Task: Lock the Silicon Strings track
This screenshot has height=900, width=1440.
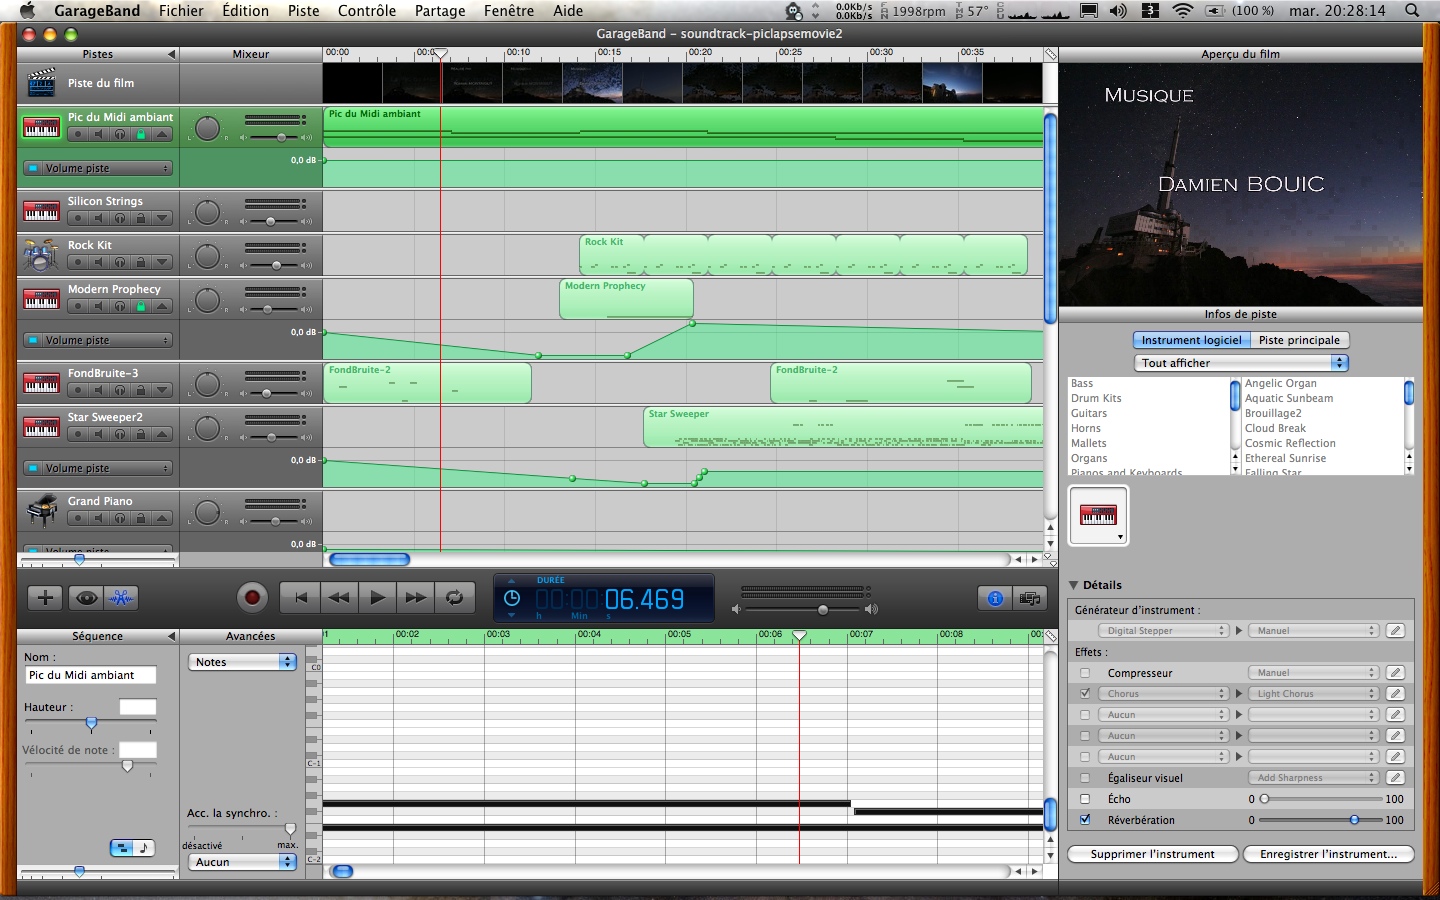Action: (x=140, y=218)
